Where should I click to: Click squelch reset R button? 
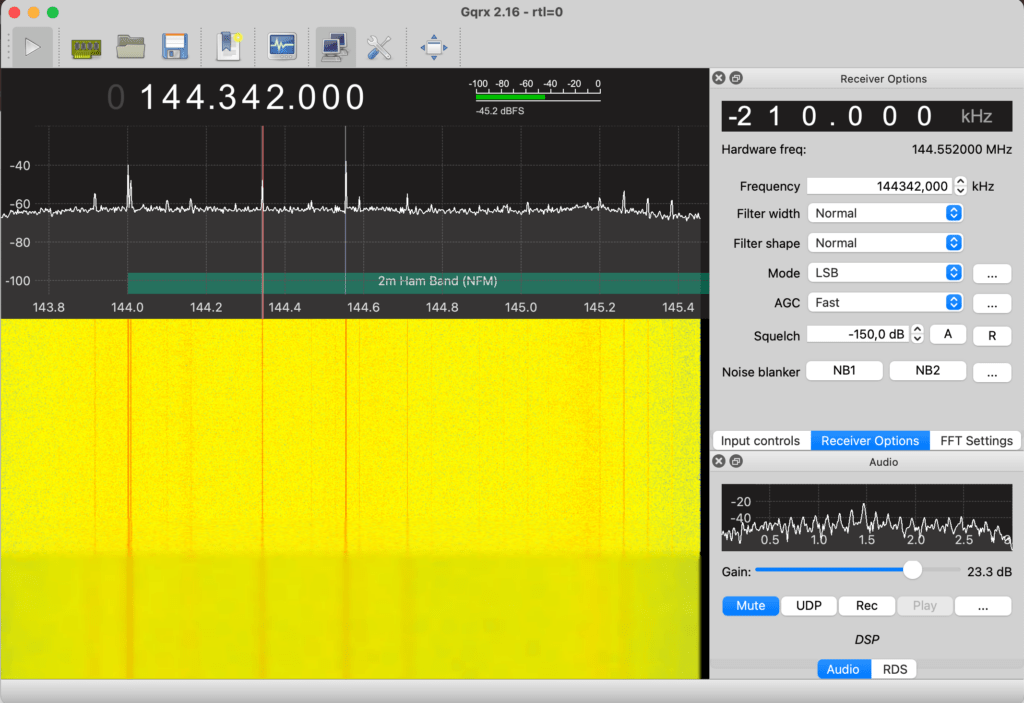coord(992,335)
